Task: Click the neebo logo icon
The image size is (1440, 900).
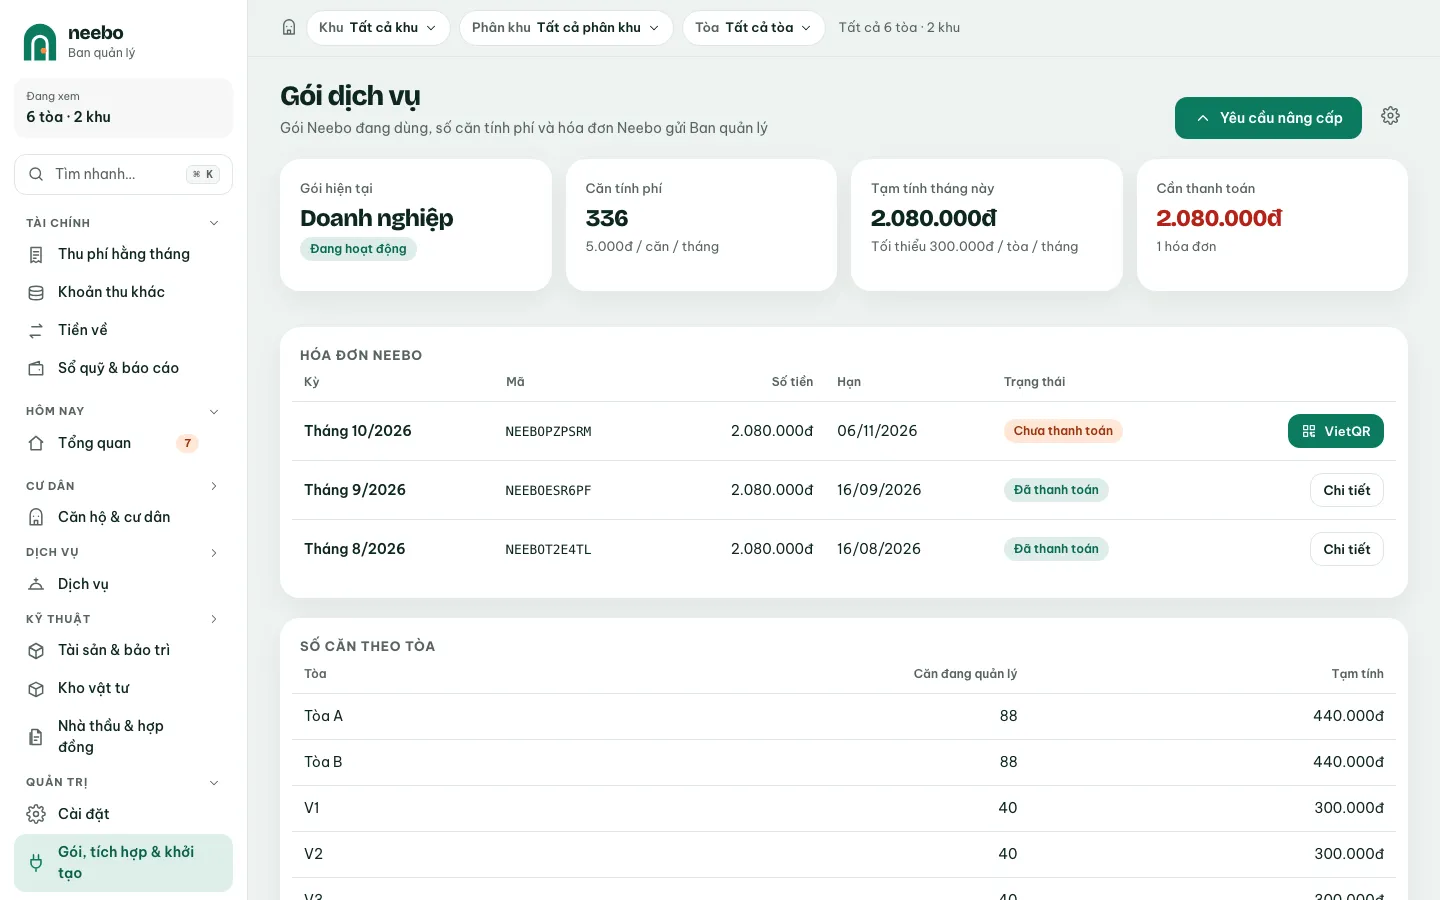Action: 40,42
